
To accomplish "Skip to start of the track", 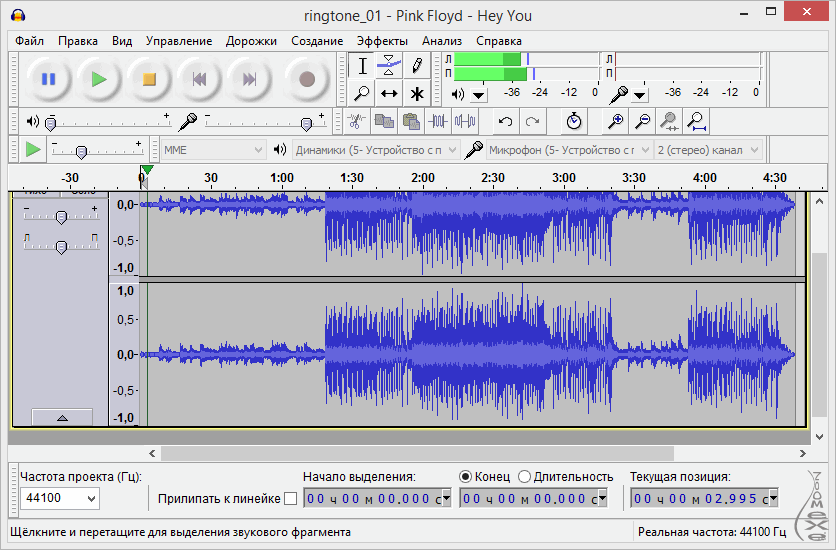I will coord(199,79).
